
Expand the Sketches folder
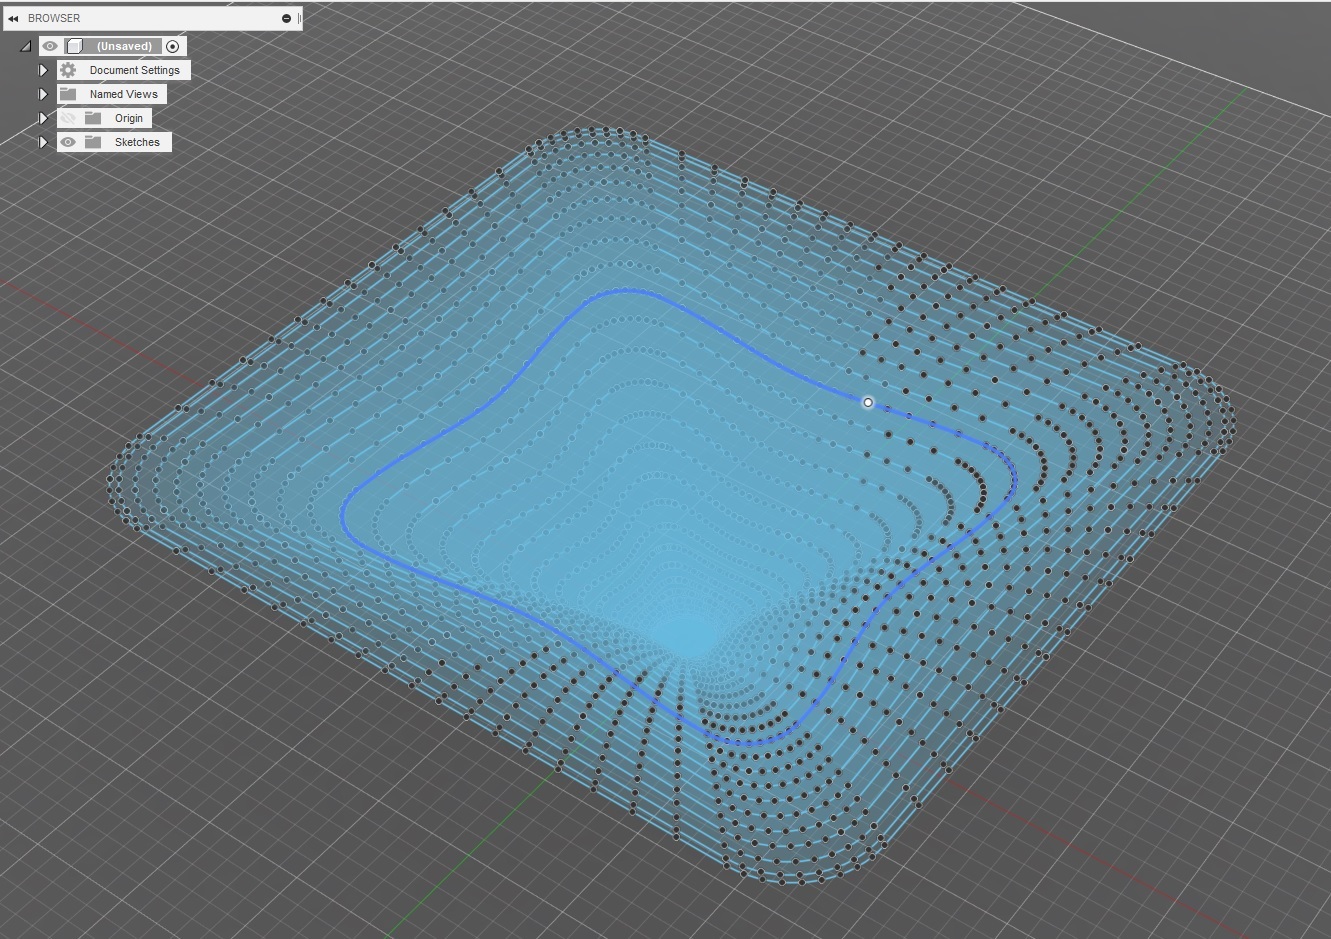pos(43,142)
